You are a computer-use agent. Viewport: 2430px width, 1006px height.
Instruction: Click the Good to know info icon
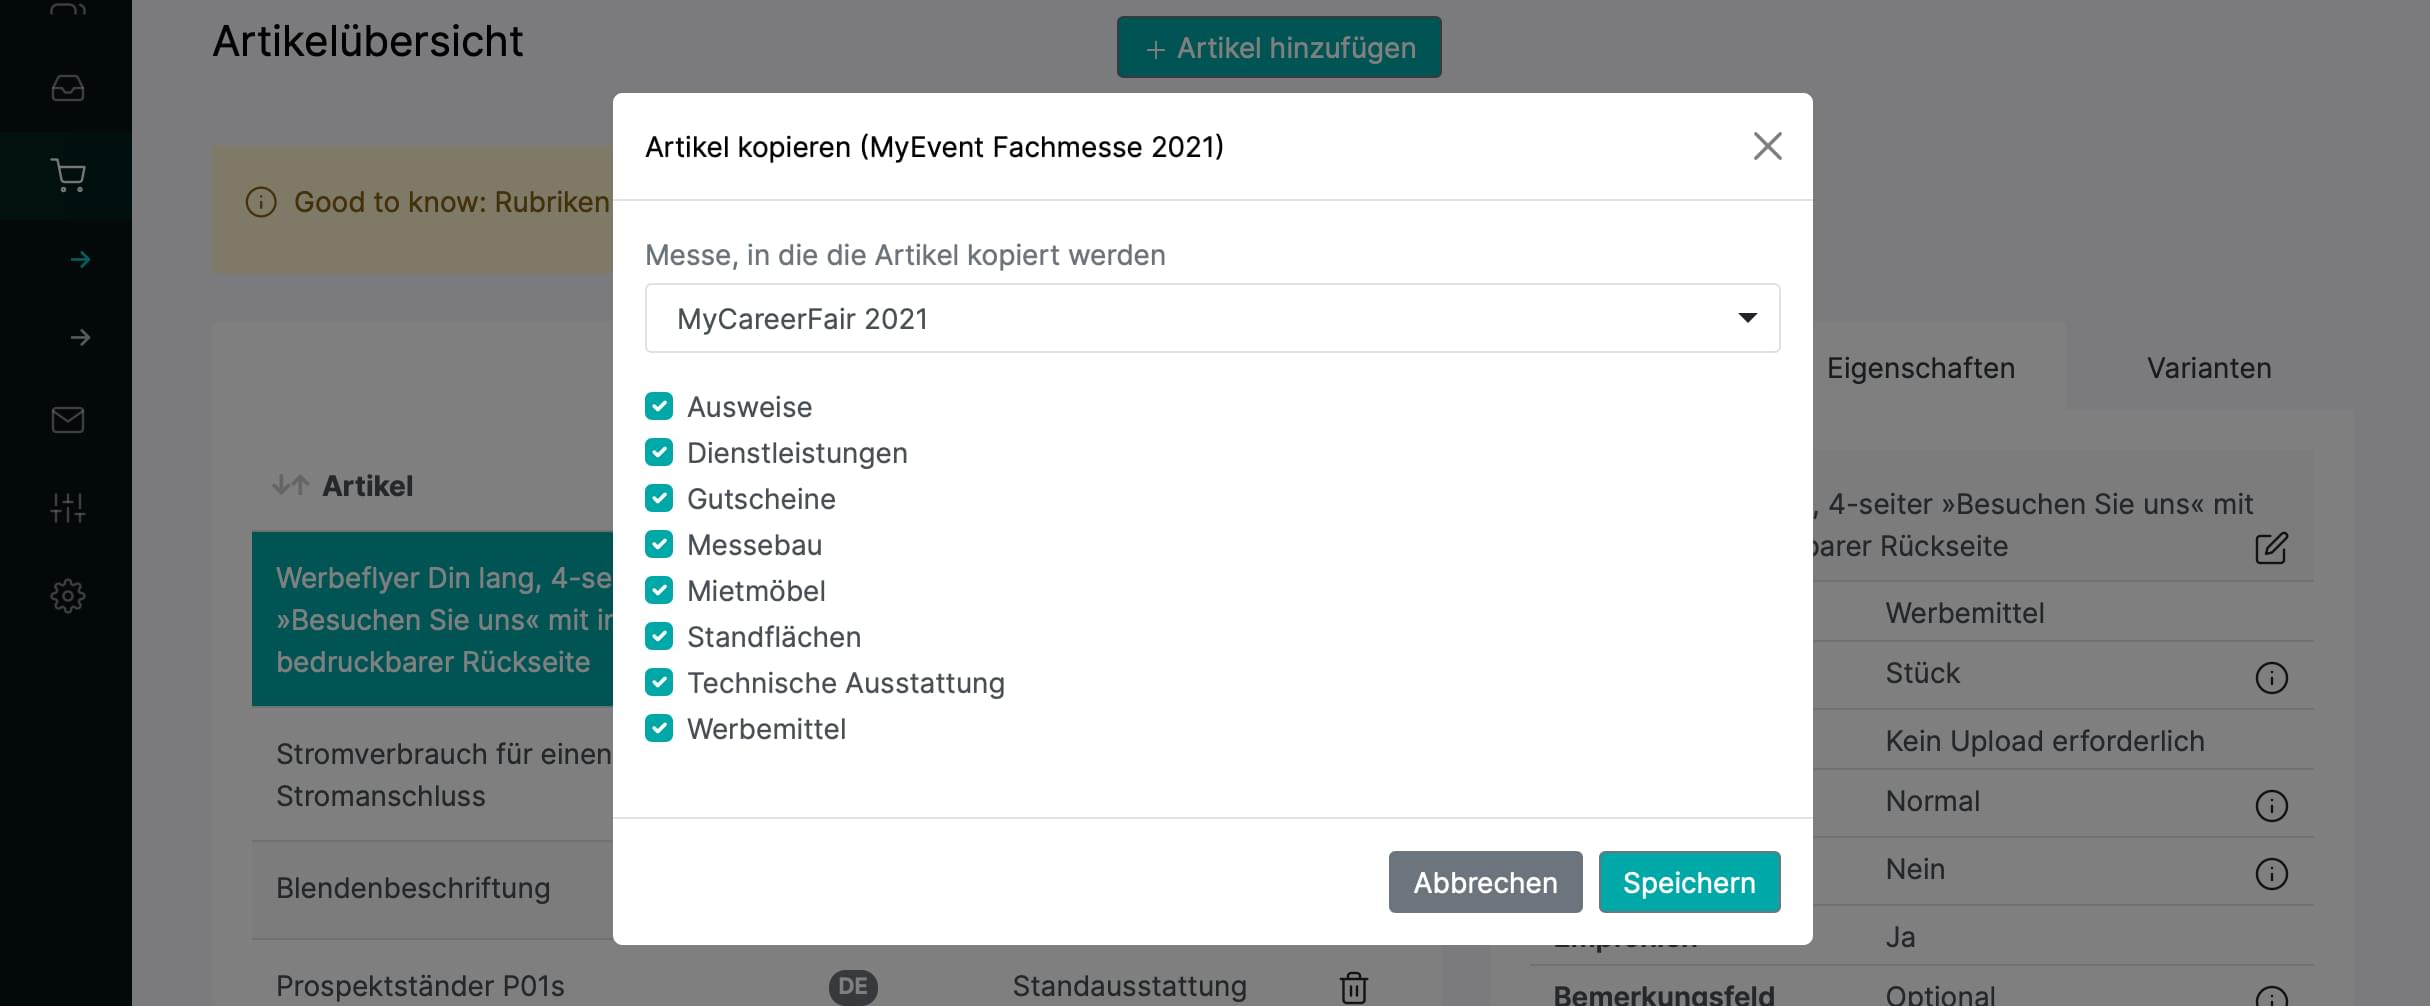click(x=261, y=203)
